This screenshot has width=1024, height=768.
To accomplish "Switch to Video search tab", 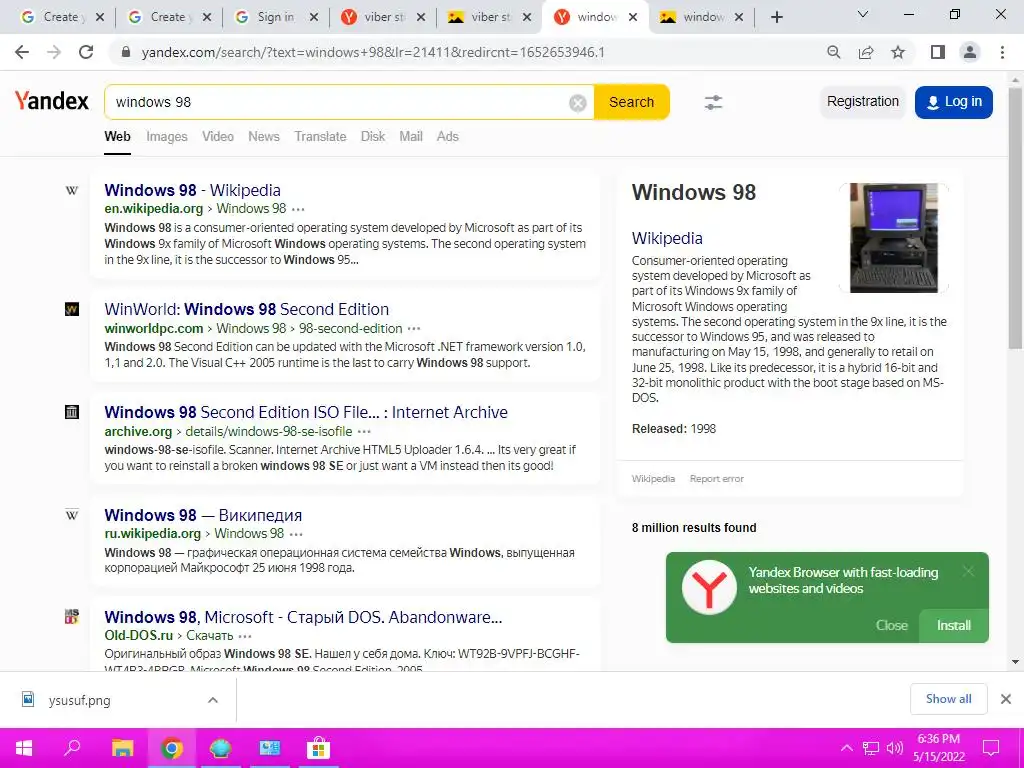I will click(x=217, y=136).
